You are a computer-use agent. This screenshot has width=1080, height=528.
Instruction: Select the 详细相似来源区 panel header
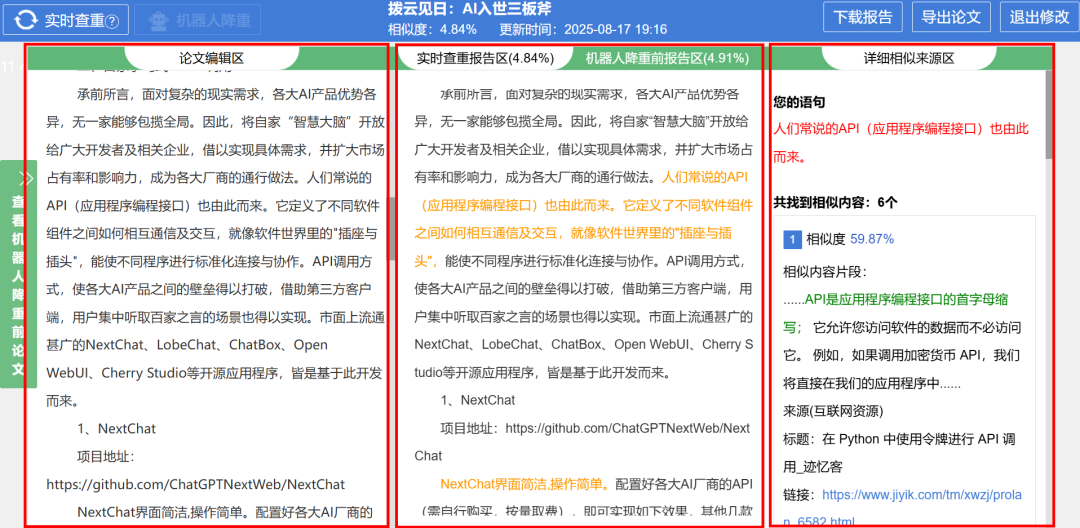point(909,58)
